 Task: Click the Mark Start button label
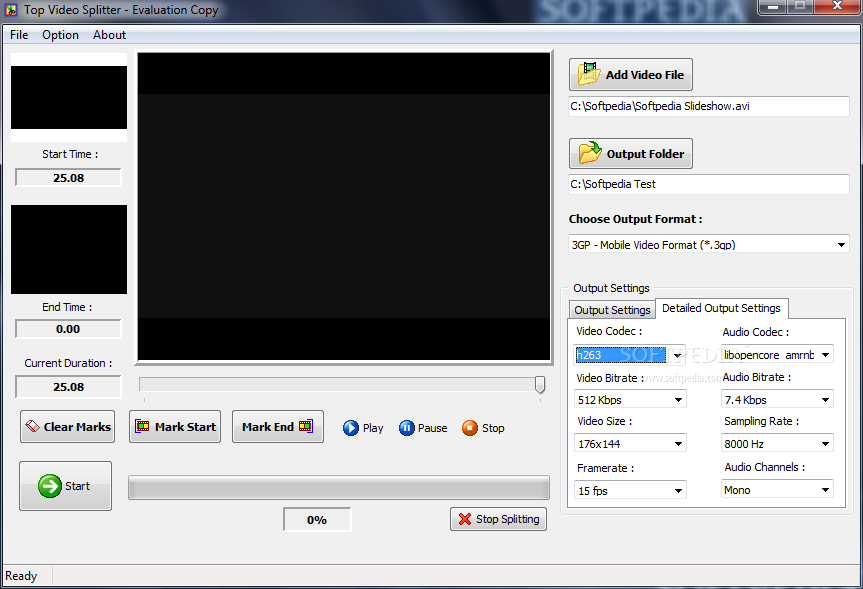coord(185,427)
